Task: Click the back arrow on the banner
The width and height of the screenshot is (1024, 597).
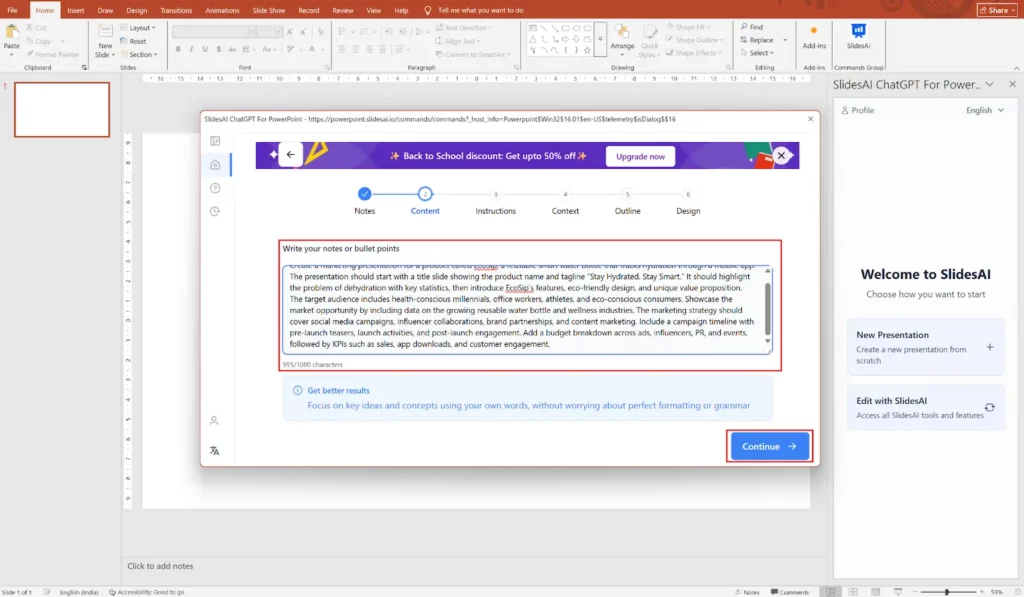Action: coord(290,155)
